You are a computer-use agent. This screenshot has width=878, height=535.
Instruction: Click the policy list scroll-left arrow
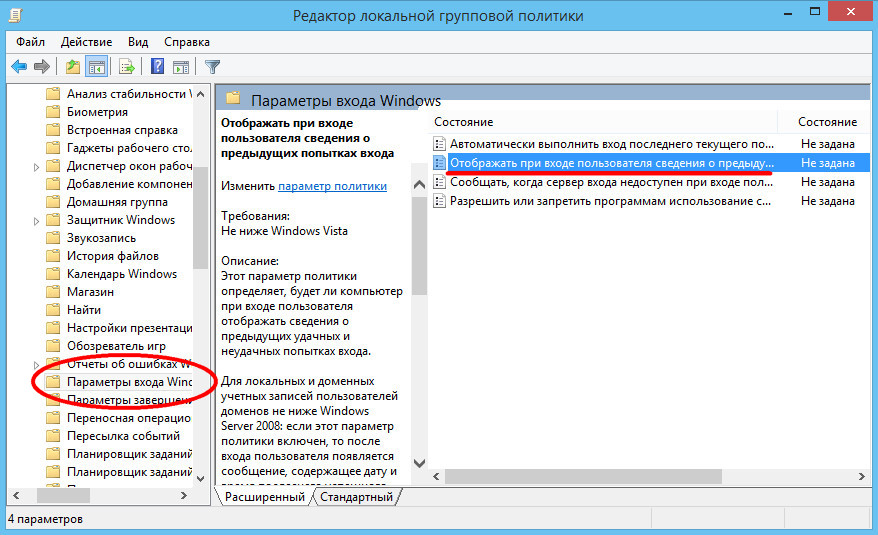[437, 476]
